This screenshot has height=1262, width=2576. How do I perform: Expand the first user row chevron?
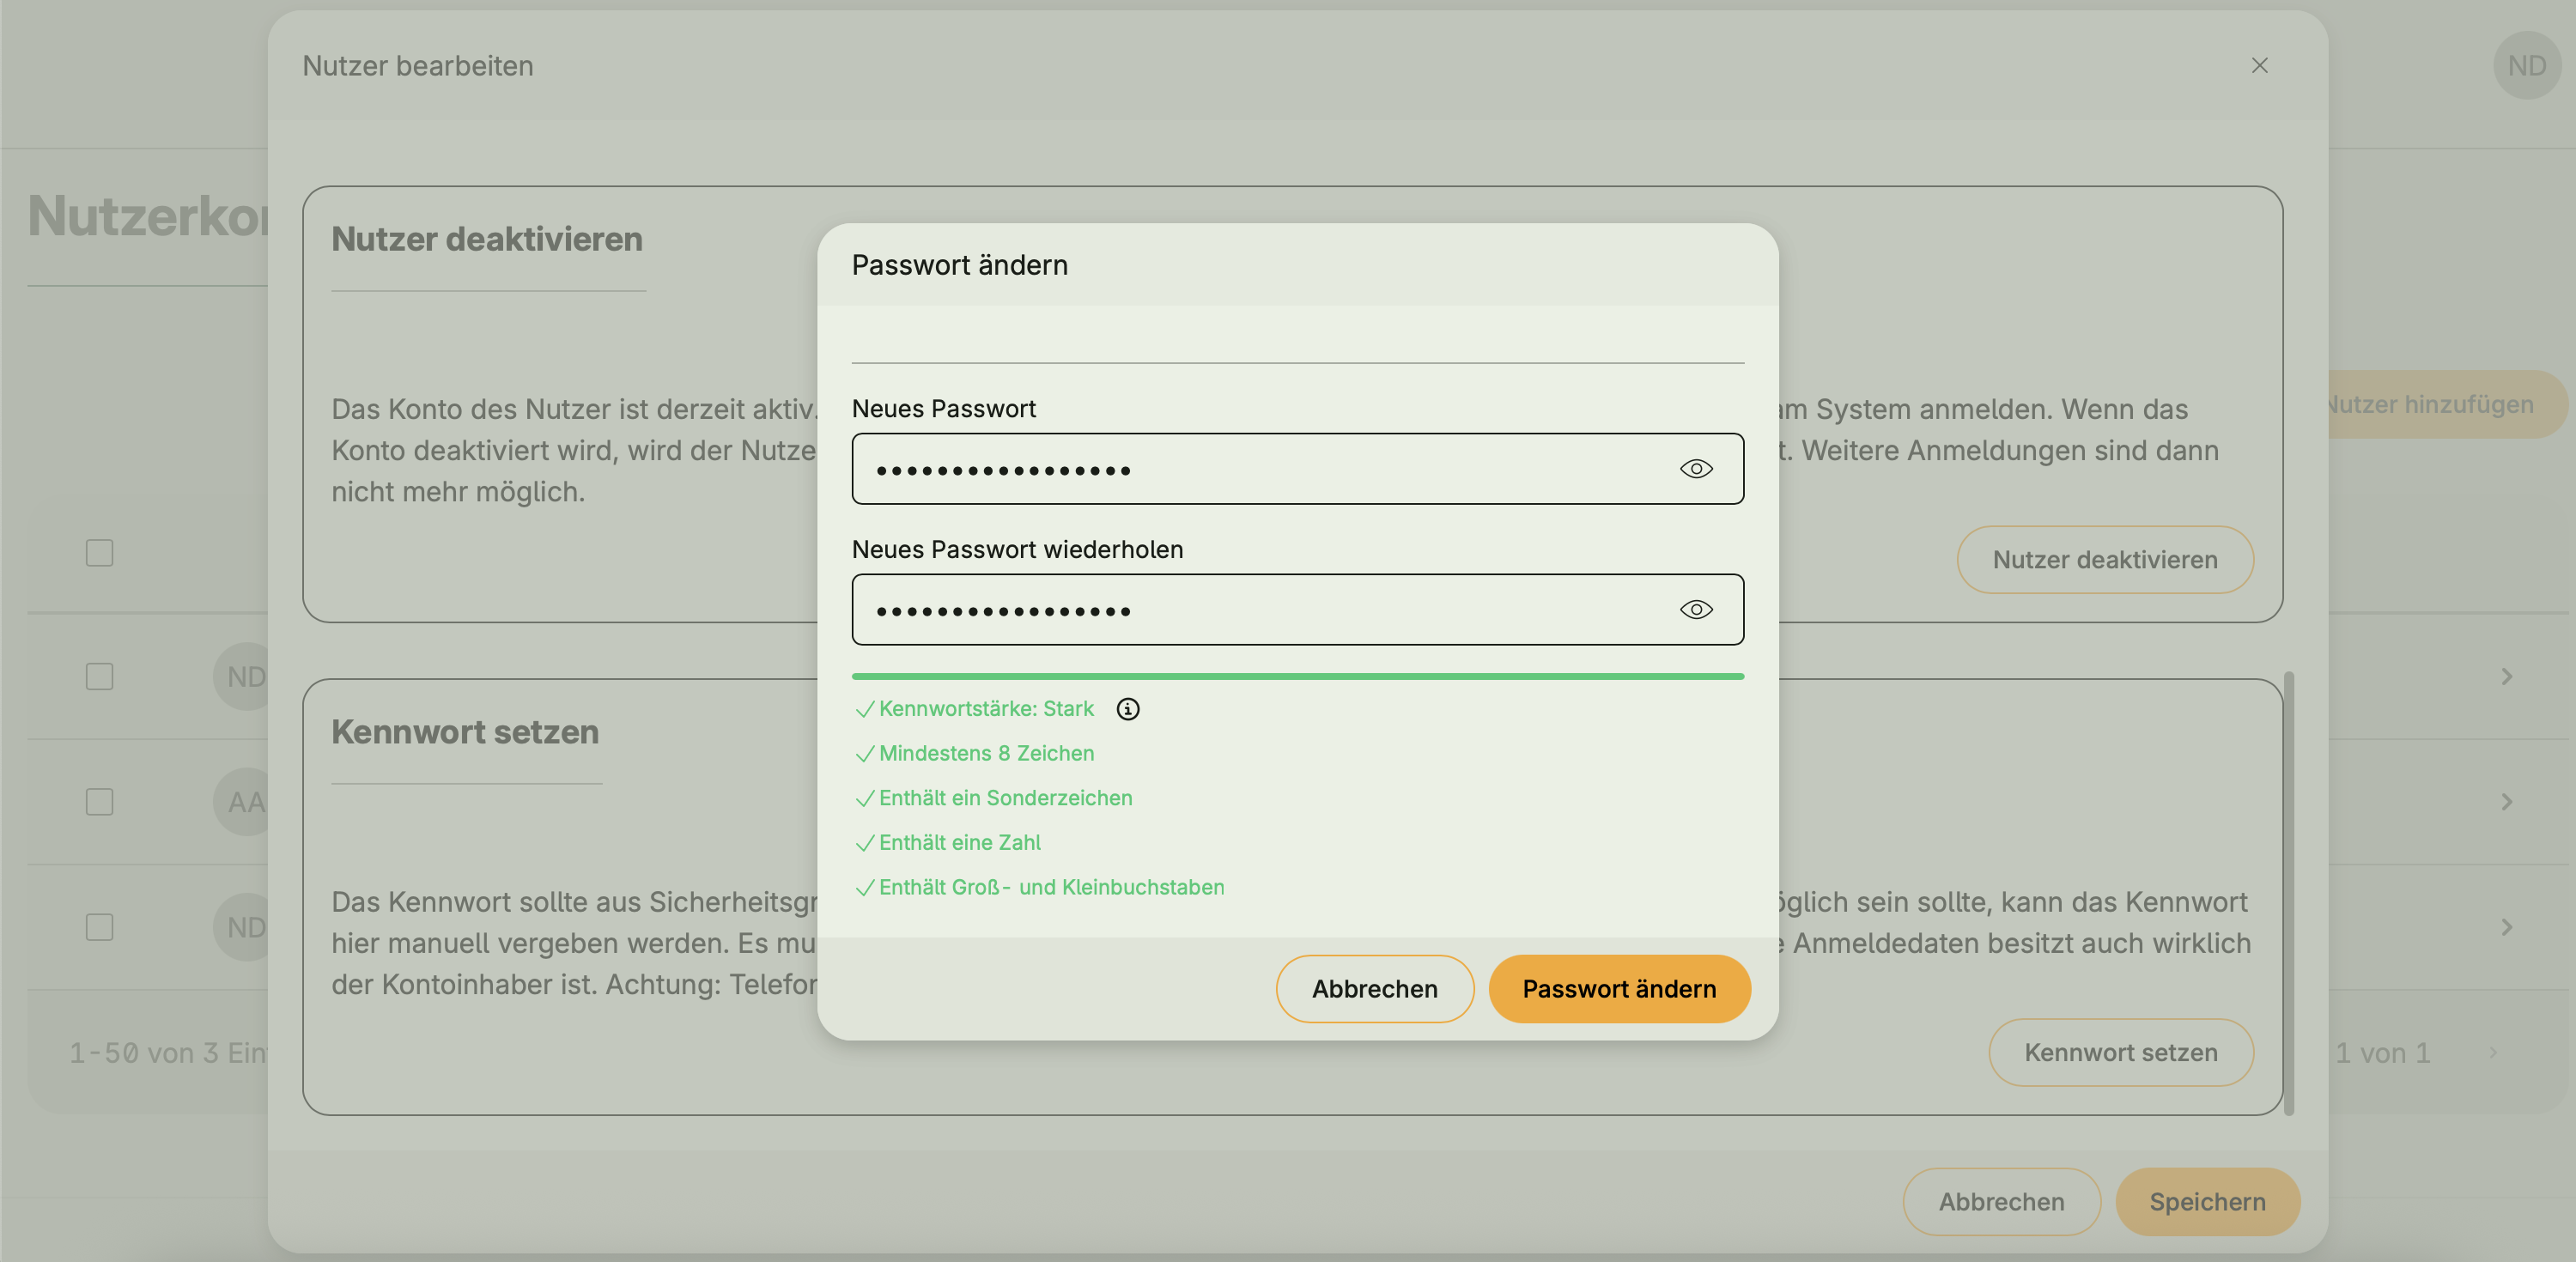(2506, 677)
